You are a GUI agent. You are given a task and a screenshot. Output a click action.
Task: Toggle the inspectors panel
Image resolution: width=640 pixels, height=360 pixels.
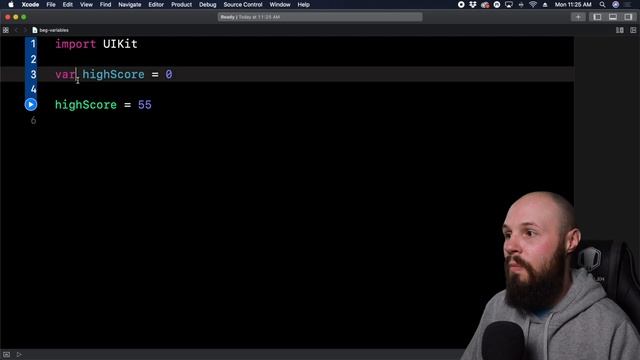pyautogui.click(x=628, y=17)
